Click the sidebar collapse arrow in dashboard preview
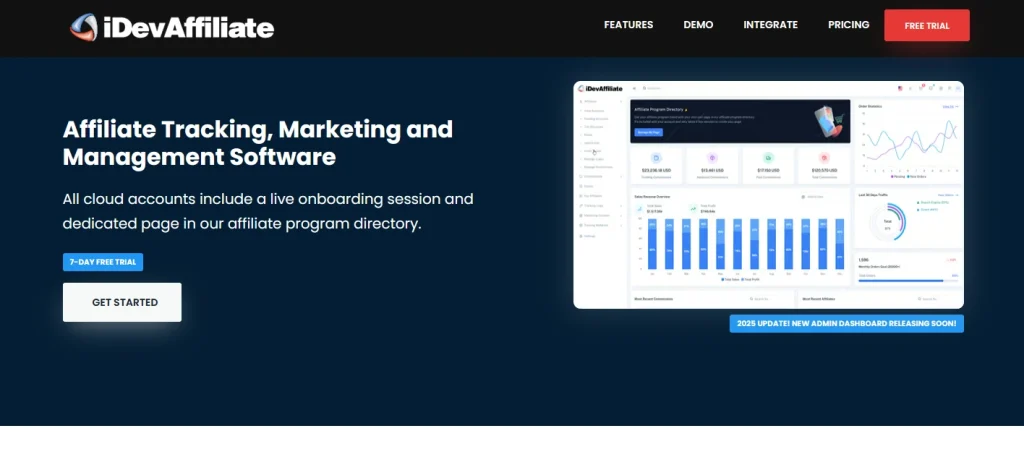 [634, 88]
